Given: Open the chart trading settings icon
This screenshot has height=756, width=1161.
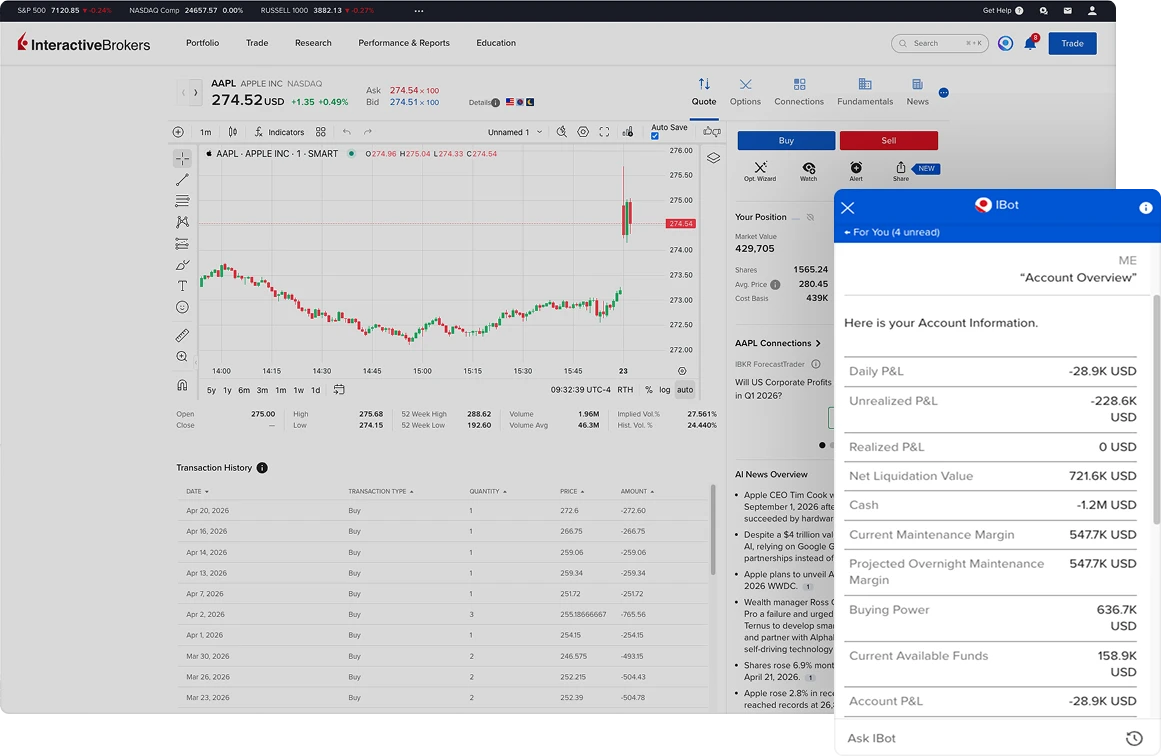Looking at the screenshot, I should pyautogui.click(x=628, y=132).
